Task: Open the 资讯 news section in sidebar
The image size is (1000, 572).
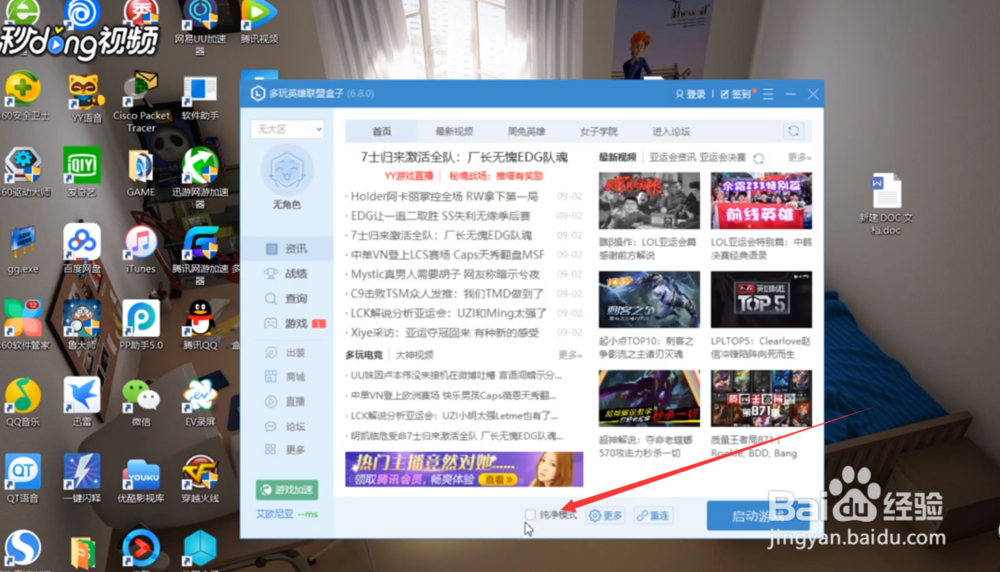Action: point(287,249)
